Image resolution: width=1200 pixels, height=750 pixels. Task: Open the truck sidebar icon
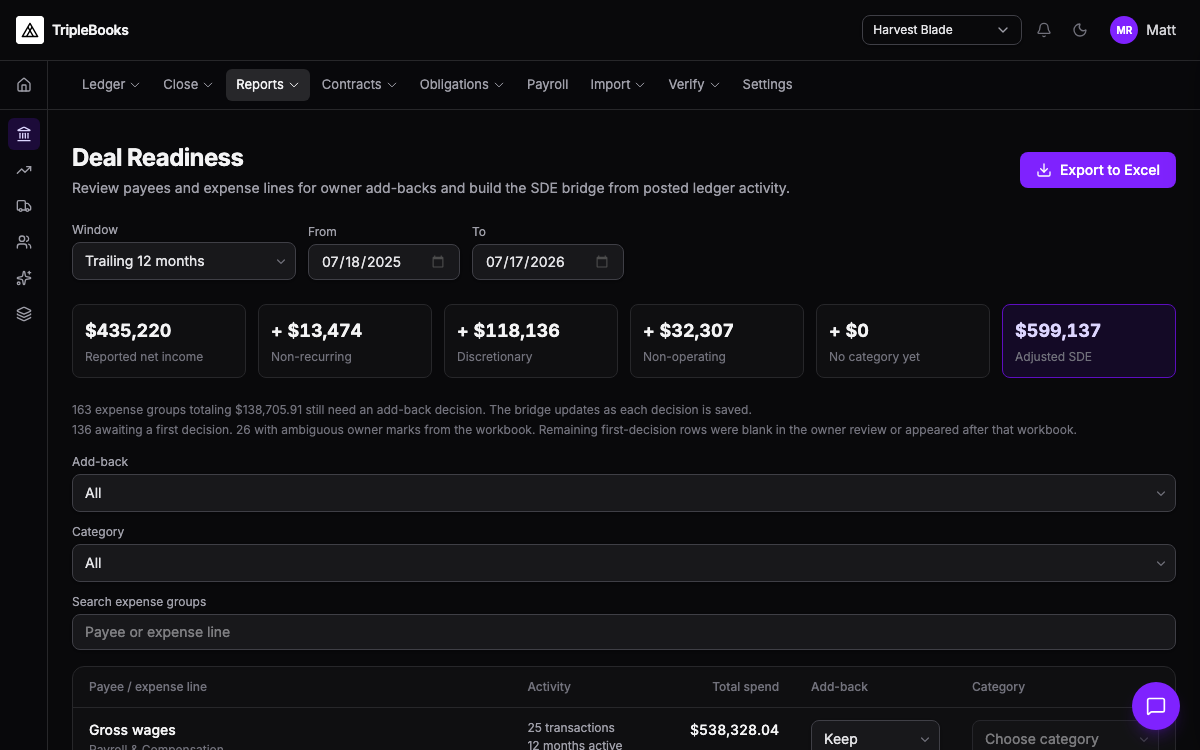click(x=24, y=206)
